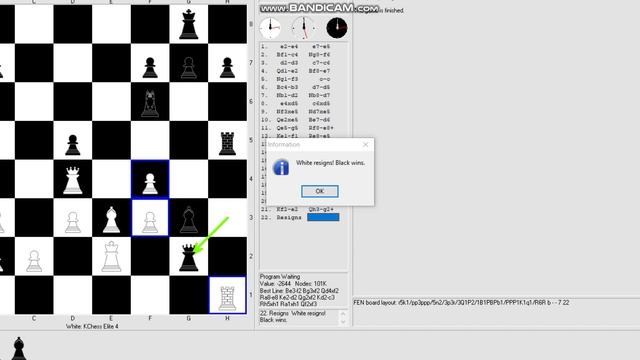The image size is (640, 360).
Task: Select the white pawn on d3
Action: coord(73,222)
